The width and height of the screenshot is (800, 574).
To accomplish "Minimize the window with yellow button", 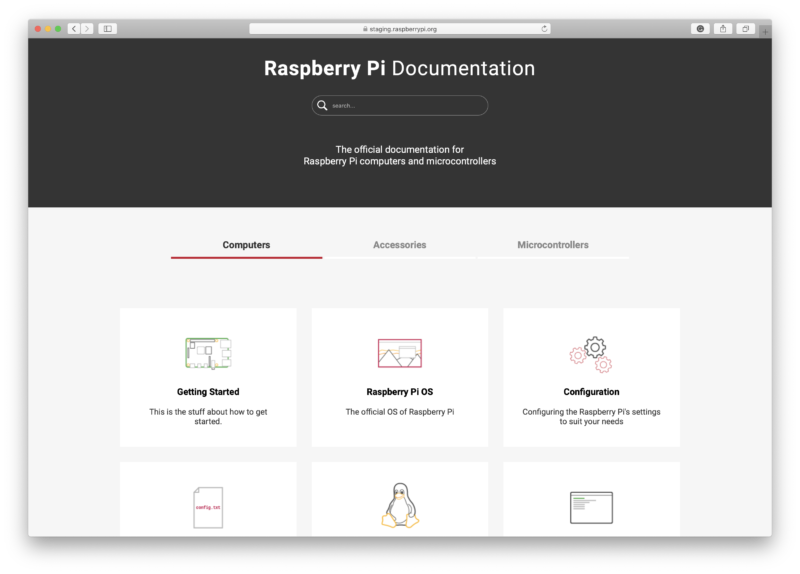I will tap(48, 29).
